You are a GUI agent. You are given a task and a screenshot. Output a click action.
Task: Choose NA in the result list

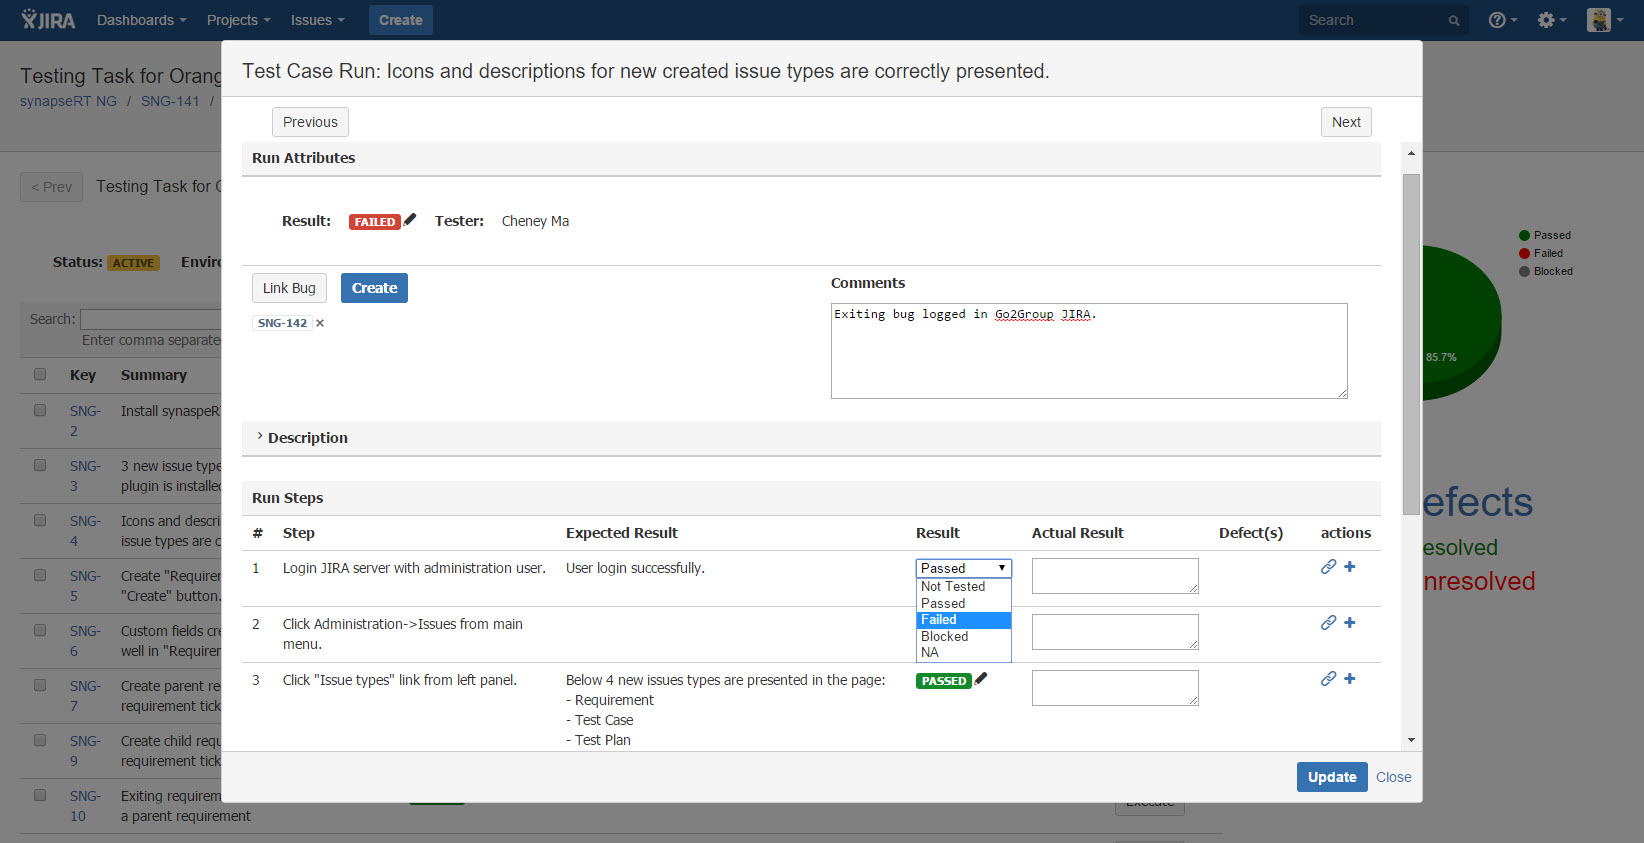coord(964,652)
